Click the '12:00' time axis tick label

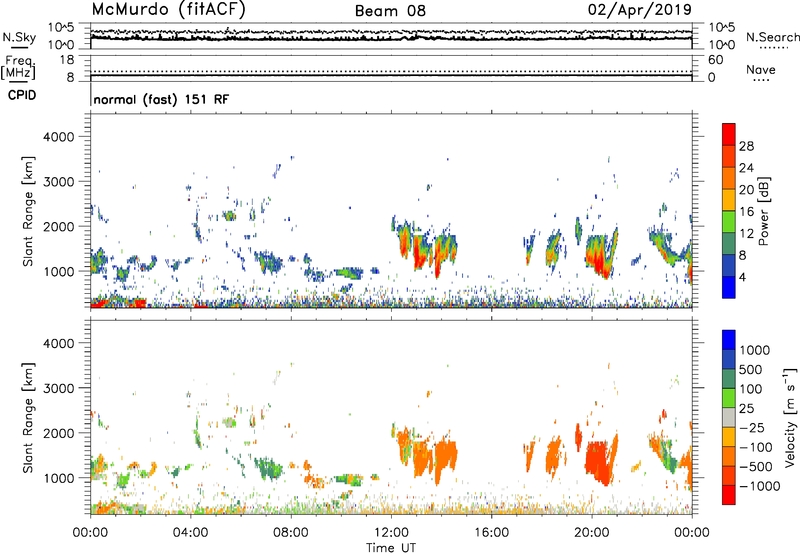point(391,533)
